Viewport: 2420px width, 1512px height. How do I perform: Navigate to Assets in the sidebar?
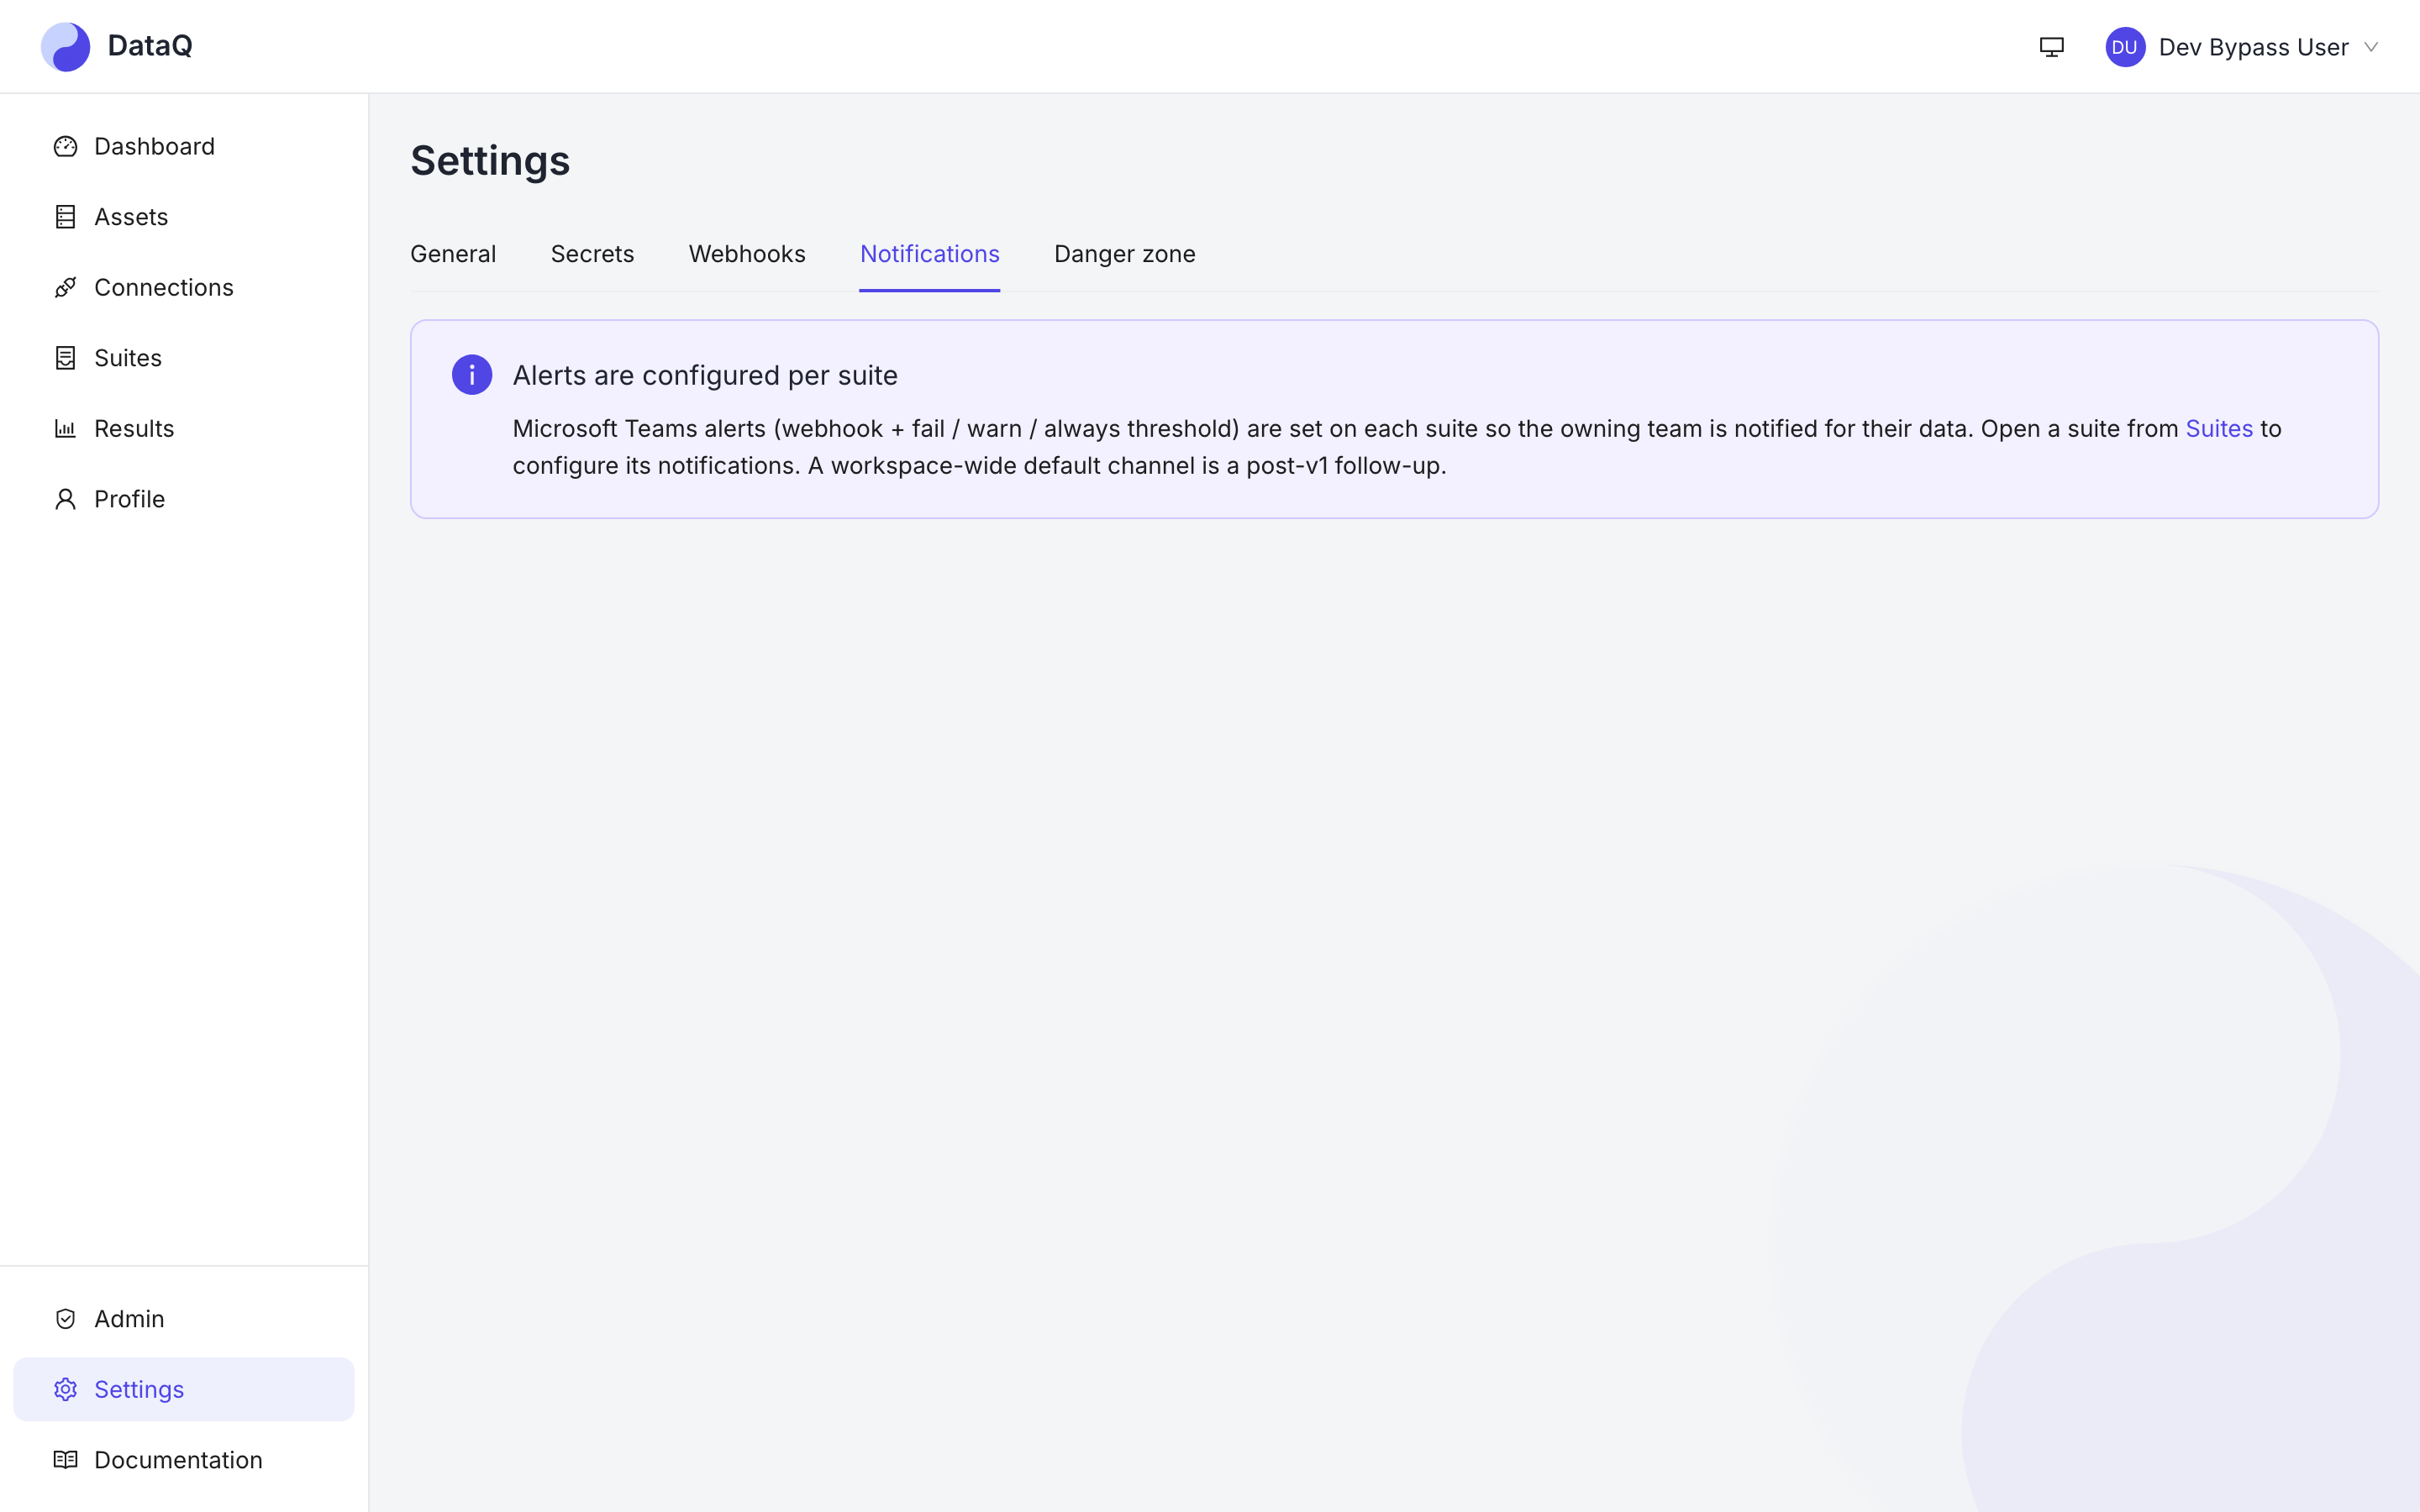184,217
